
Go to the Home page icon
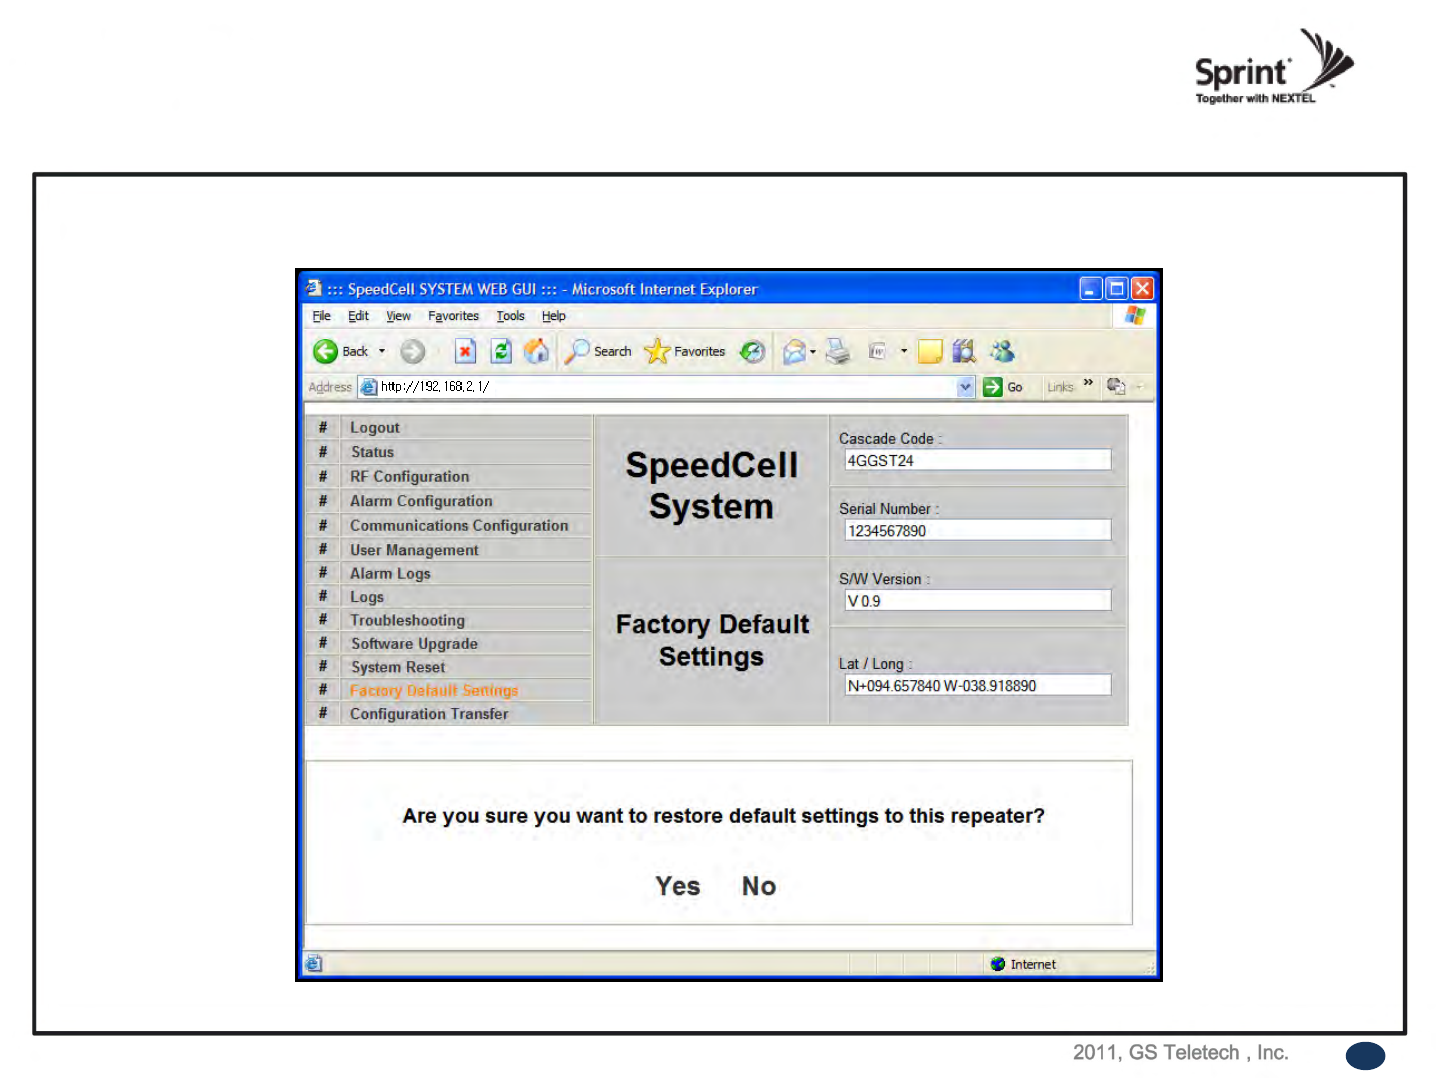pos(537,351)
